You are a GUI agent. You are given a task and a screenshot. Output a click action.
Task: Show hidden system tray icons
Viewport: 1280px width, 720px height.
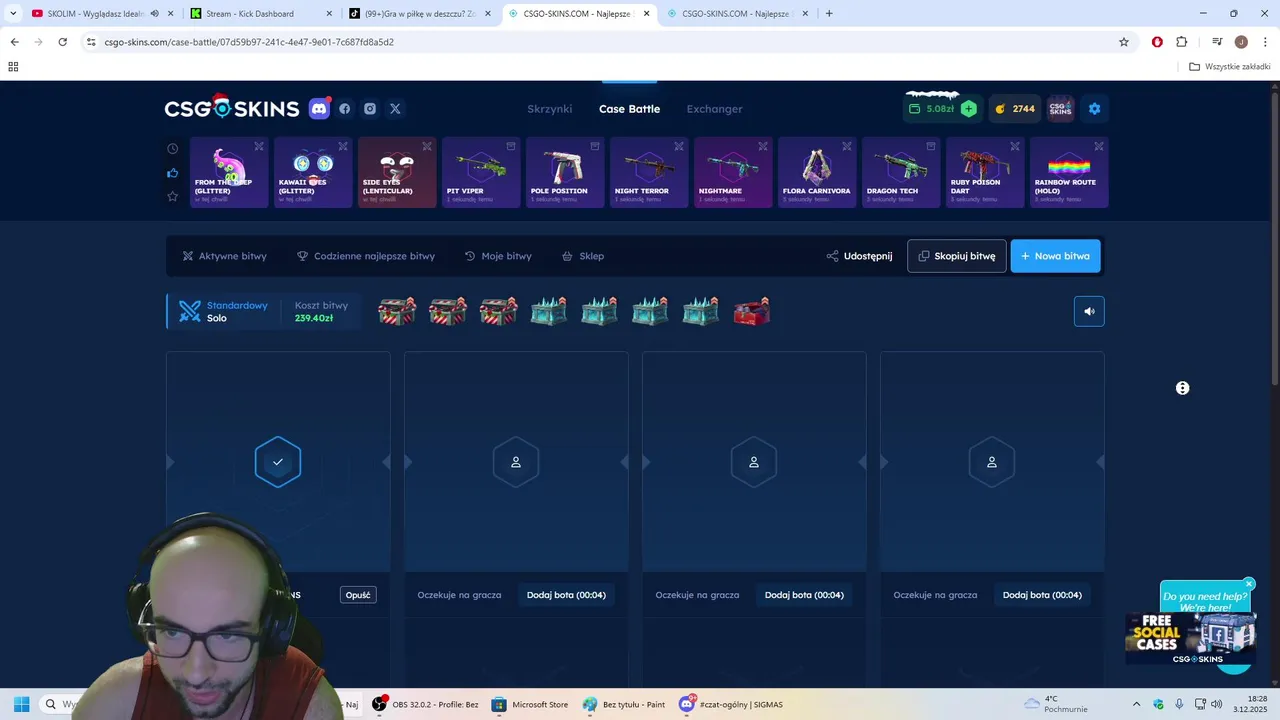coord(1136,704)
